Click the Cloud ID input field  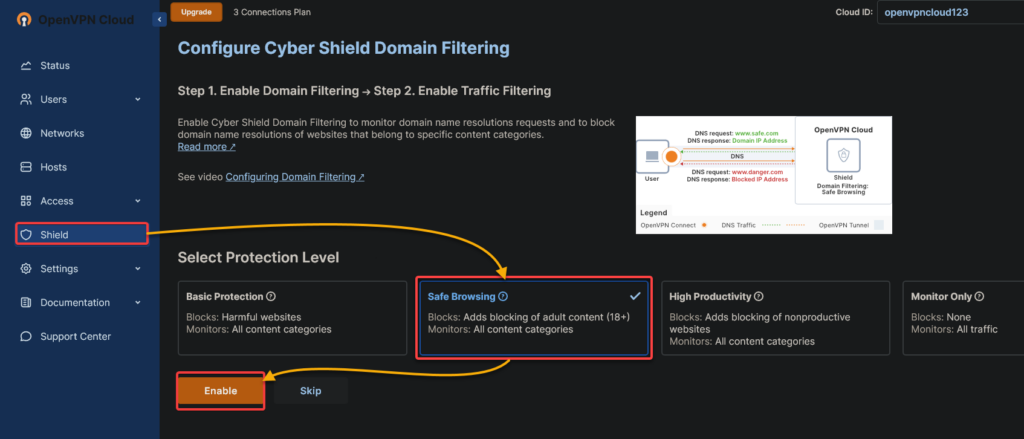[950, 13]
